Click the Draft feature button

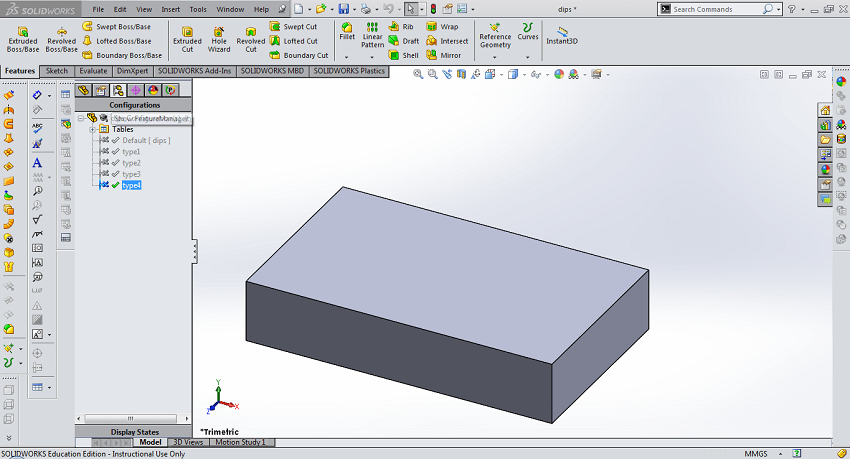pos(403,41)
